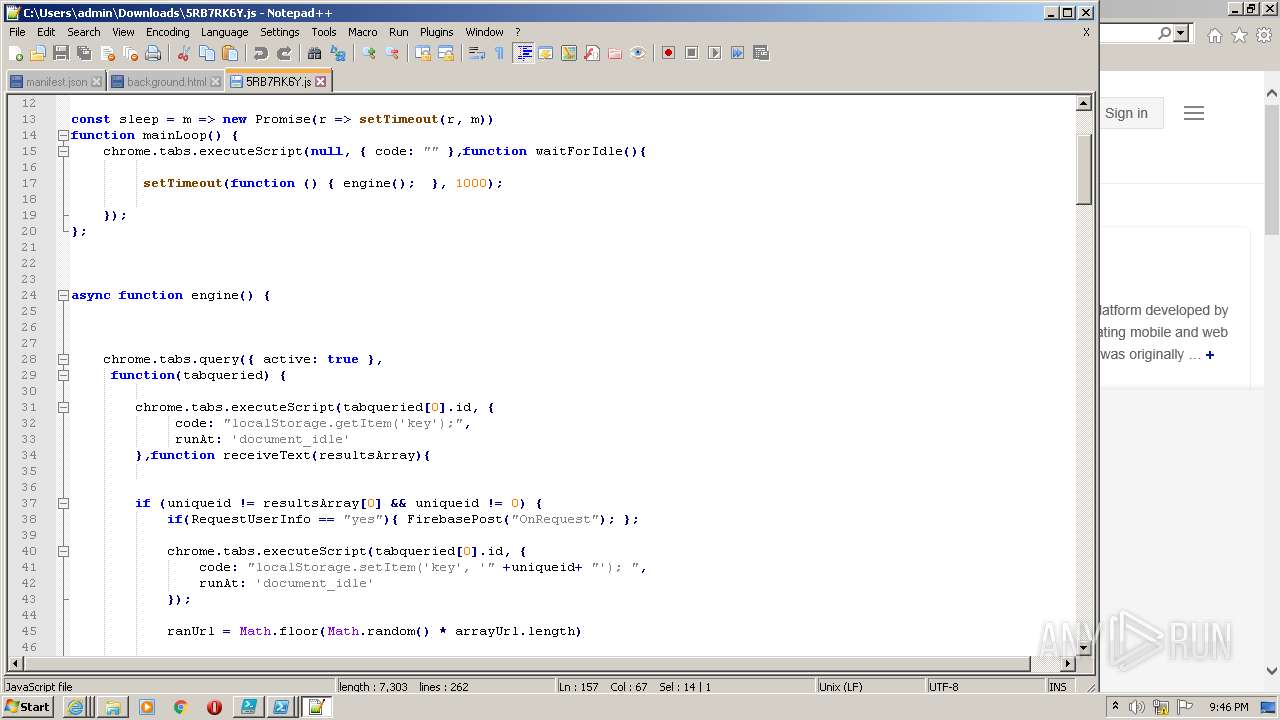Toggle the Document Map panel icon
1280x720 pixels.
point(569,53)
